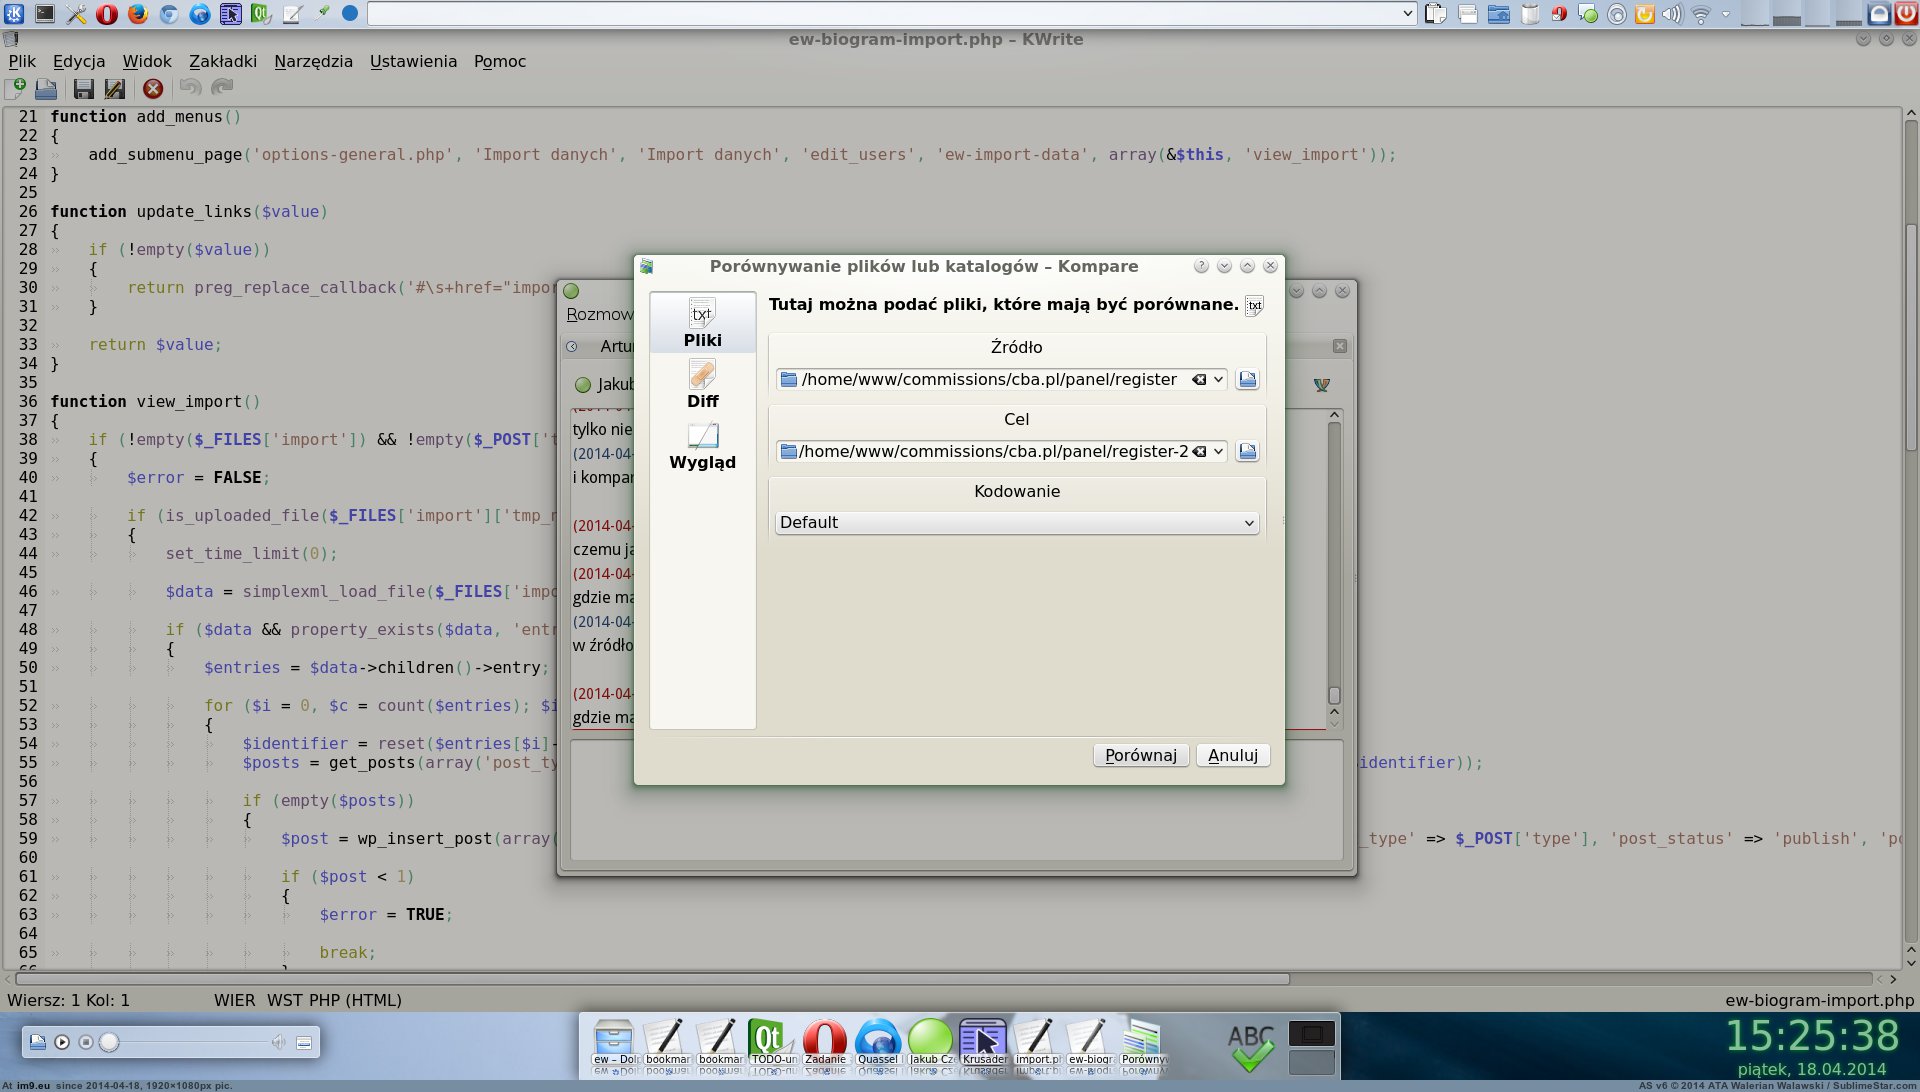Click the Anuluj button

(x=1232, y=756)
